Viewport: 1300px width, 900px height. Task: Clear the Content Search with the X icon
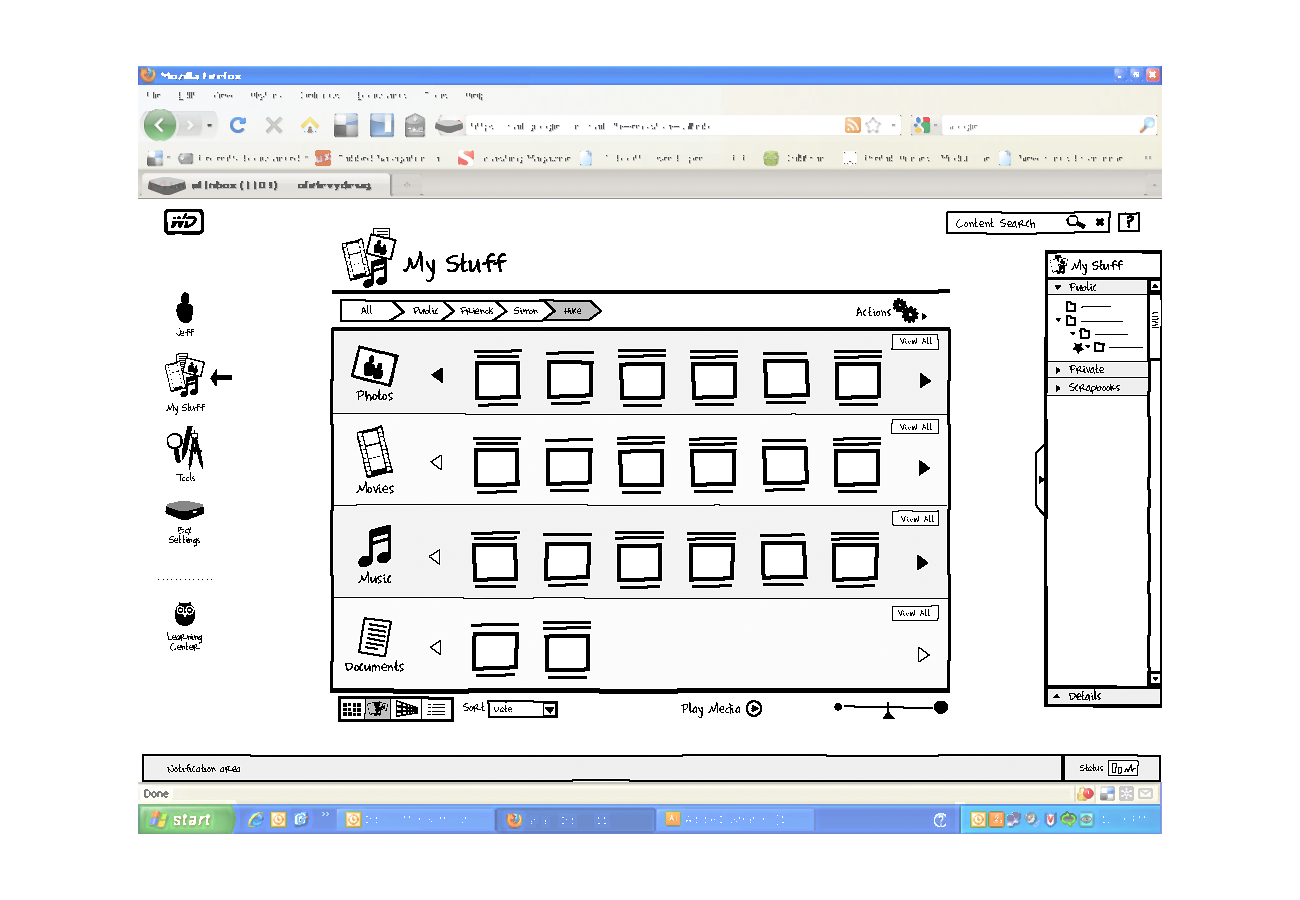[x=1100, y=222]
